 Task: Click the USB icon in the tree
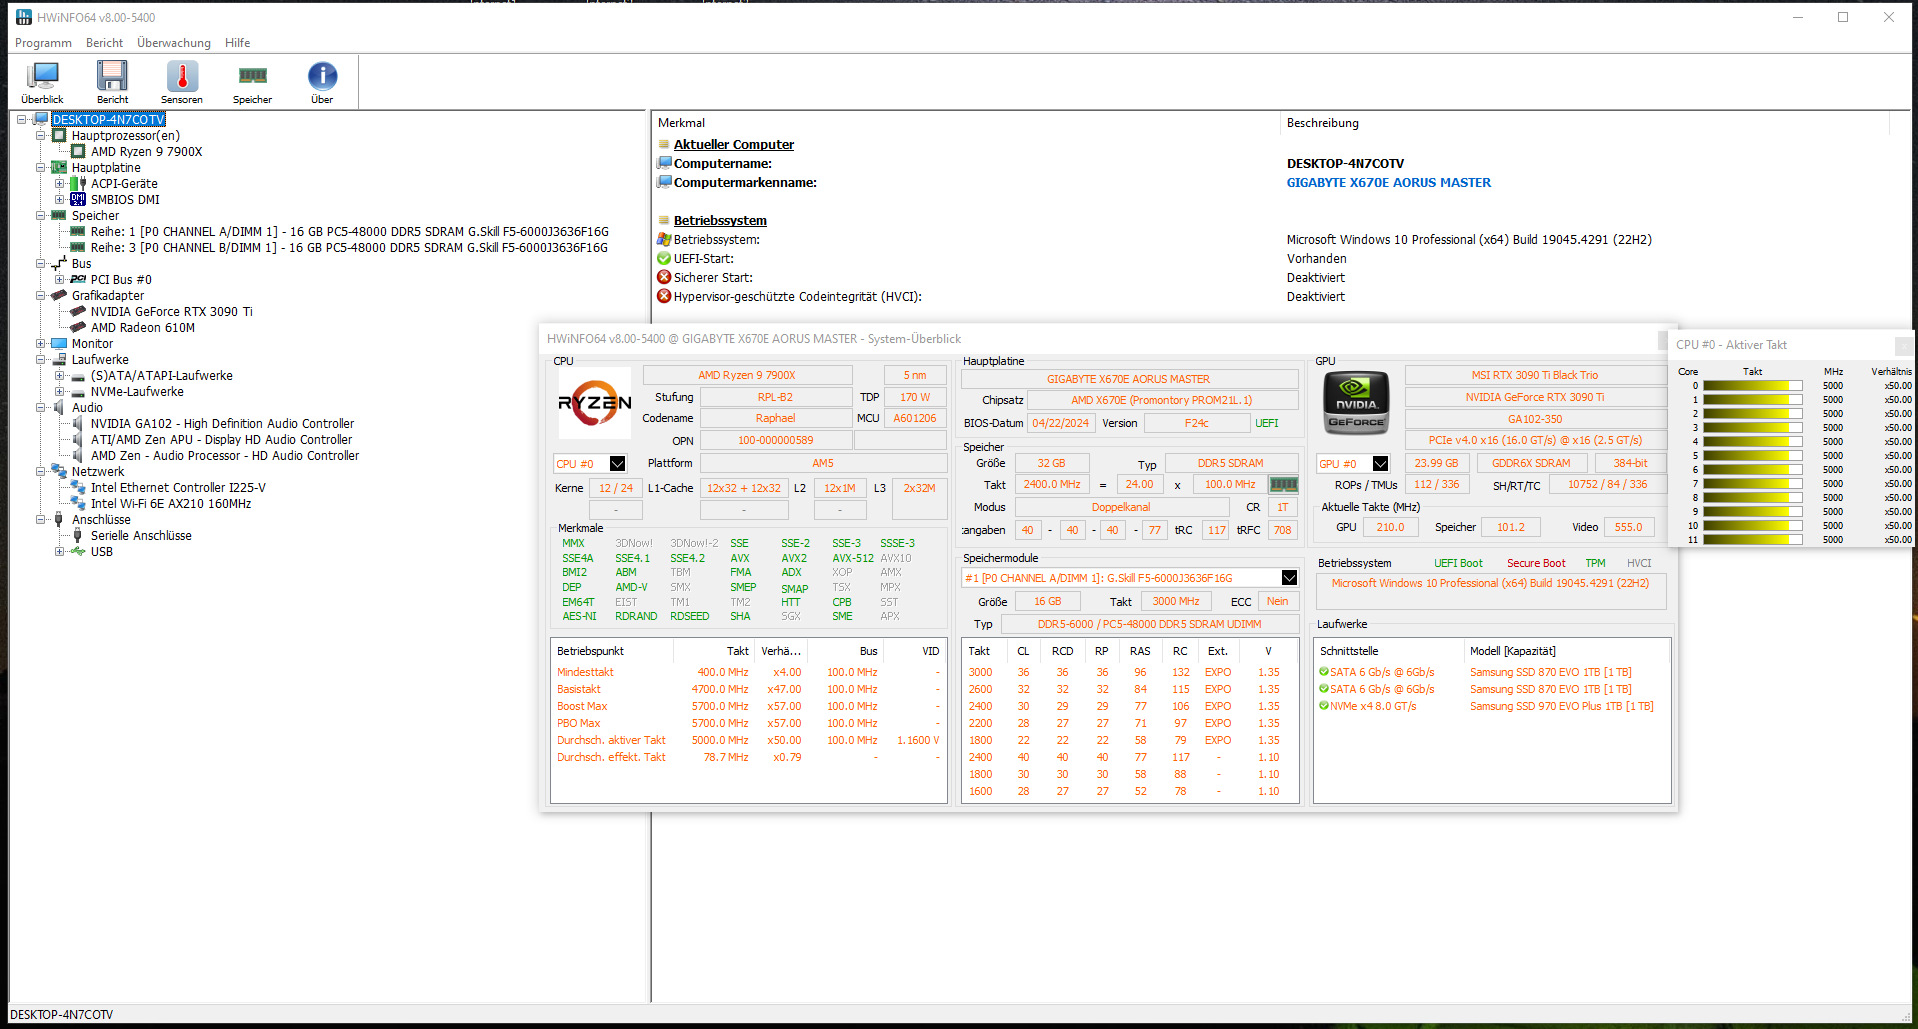click(x=78, y=551)
